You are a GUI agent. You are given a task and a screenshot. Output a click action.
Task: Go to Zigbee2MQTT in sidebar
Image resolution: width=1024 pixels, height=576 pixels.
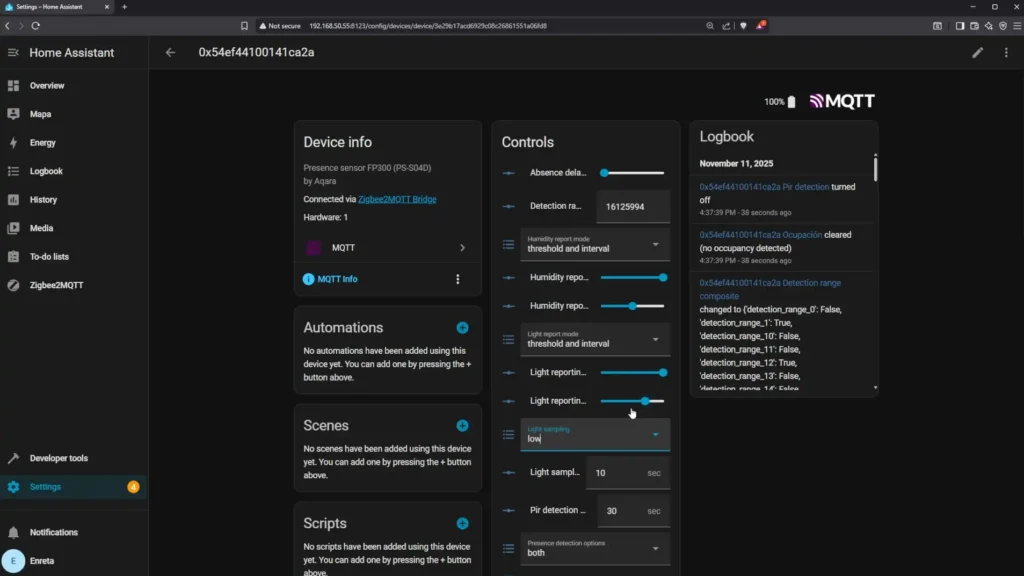click(x=56, y=285)
